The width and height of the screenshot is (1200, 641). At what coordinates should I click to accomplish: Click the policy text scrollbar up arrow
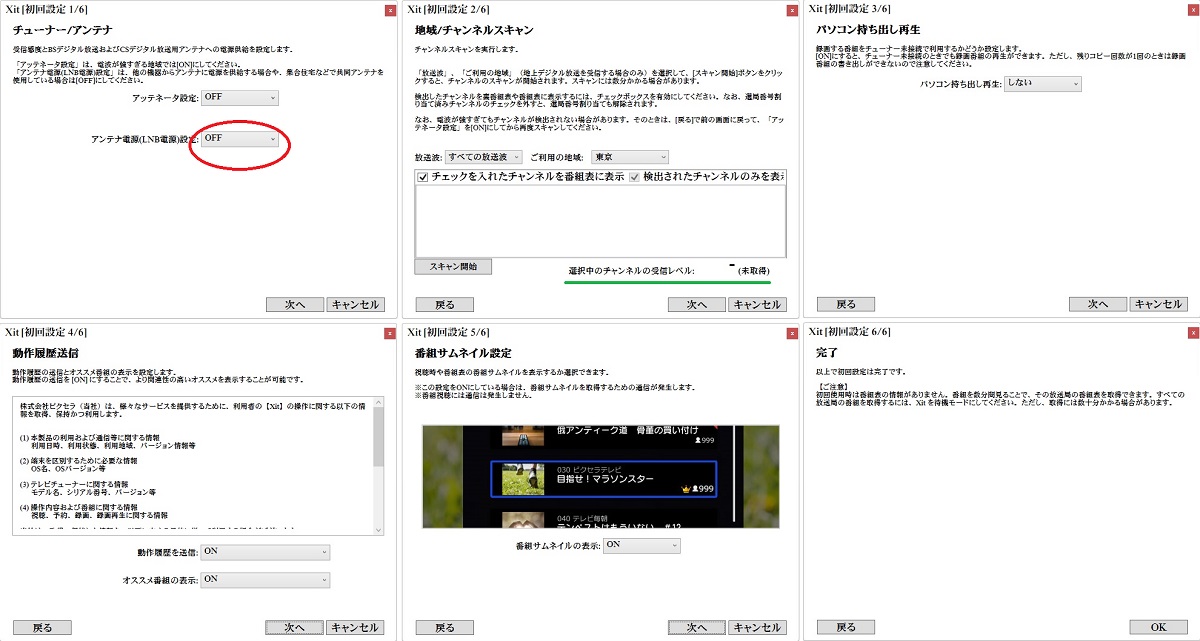click(378, 403)
